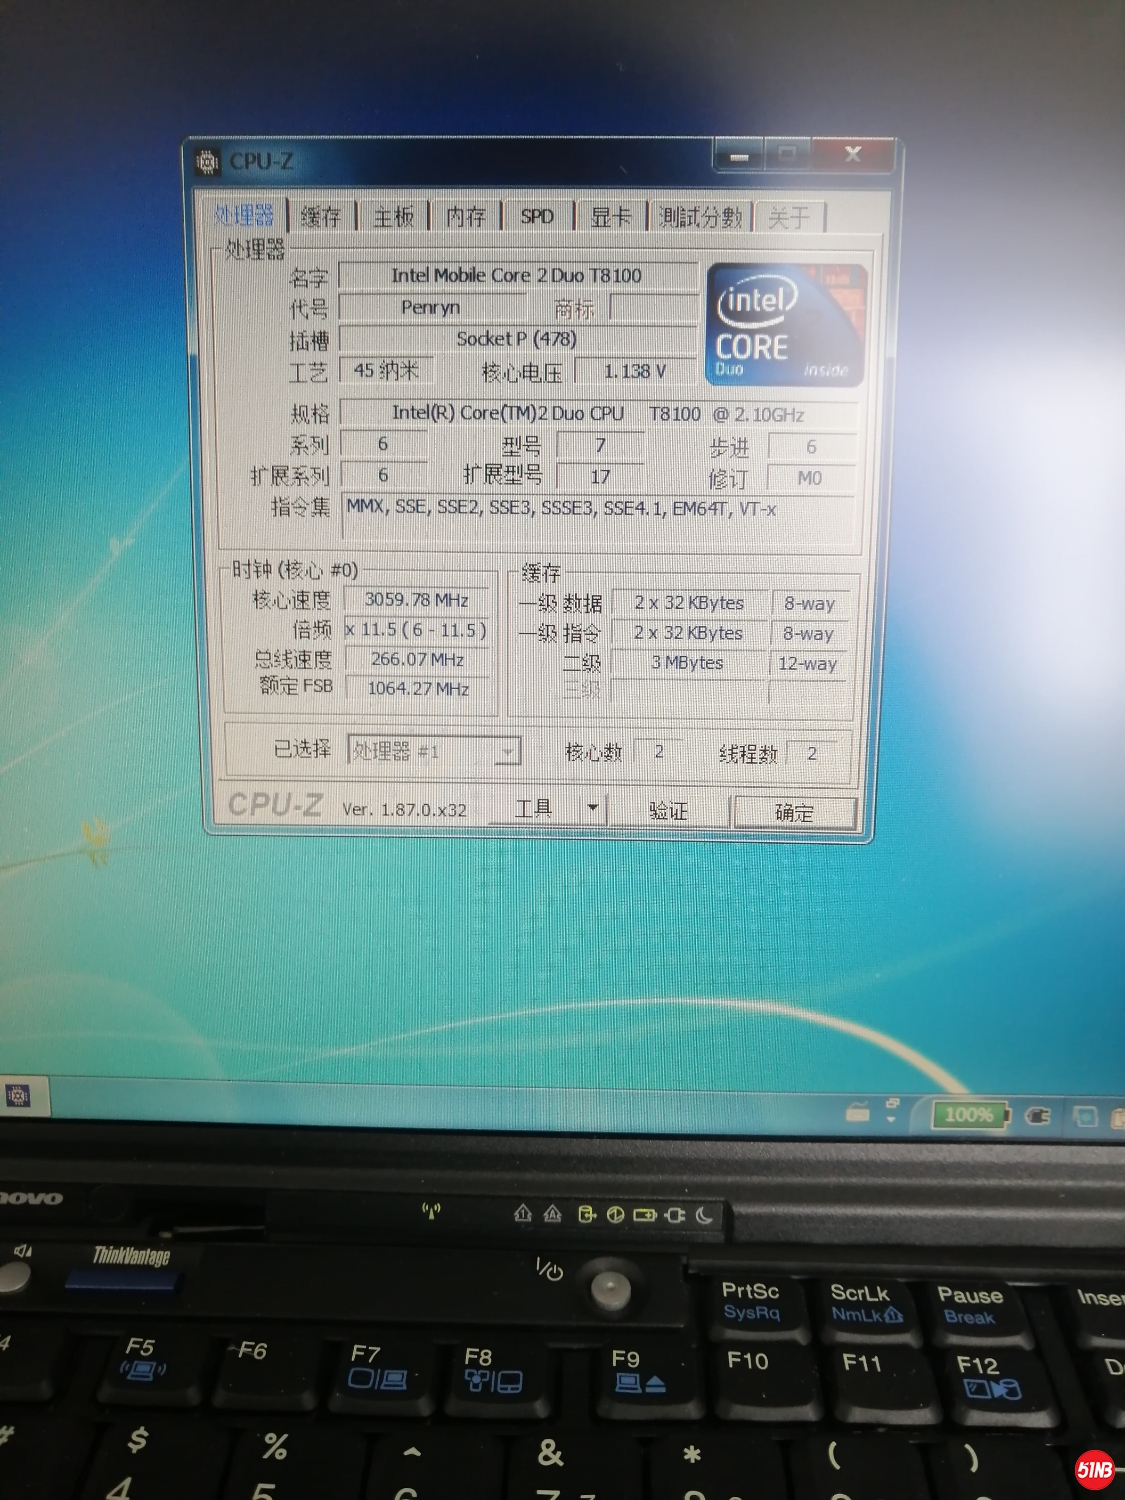Open the 内存 tab

[x=466, y=216]
